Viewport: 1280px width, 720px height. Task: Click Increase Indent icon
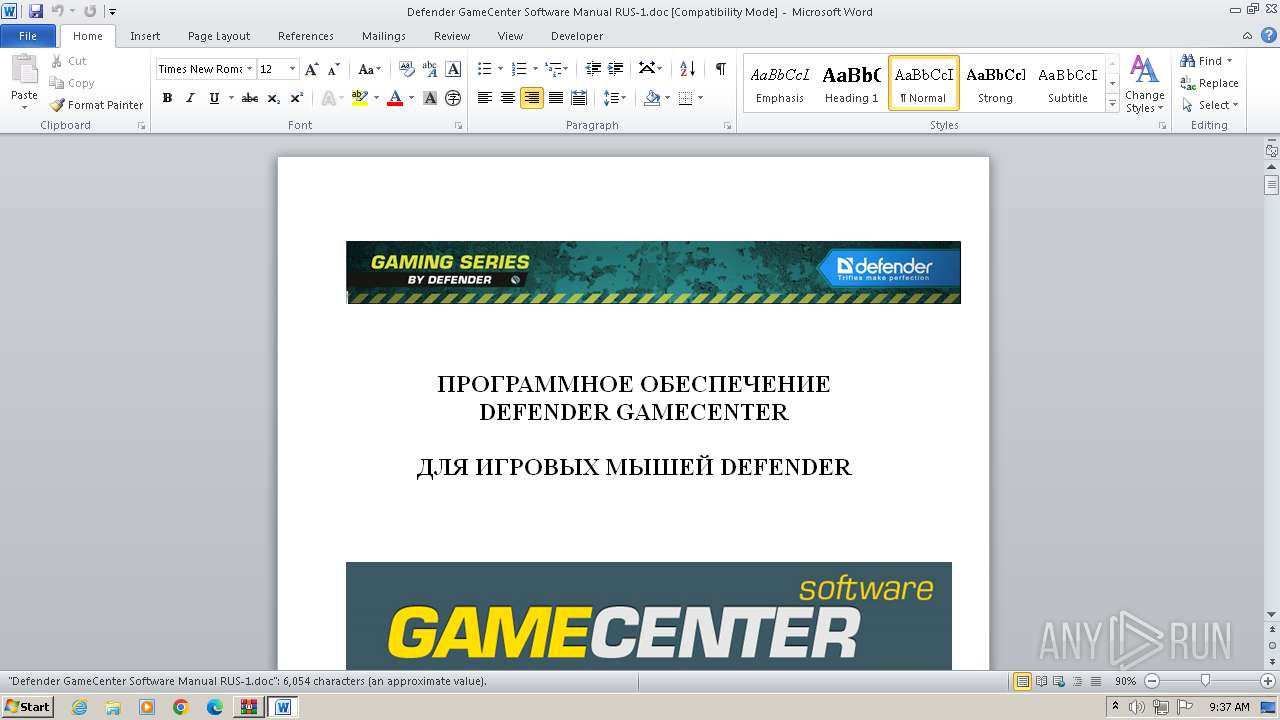click(x=616, y=69)
